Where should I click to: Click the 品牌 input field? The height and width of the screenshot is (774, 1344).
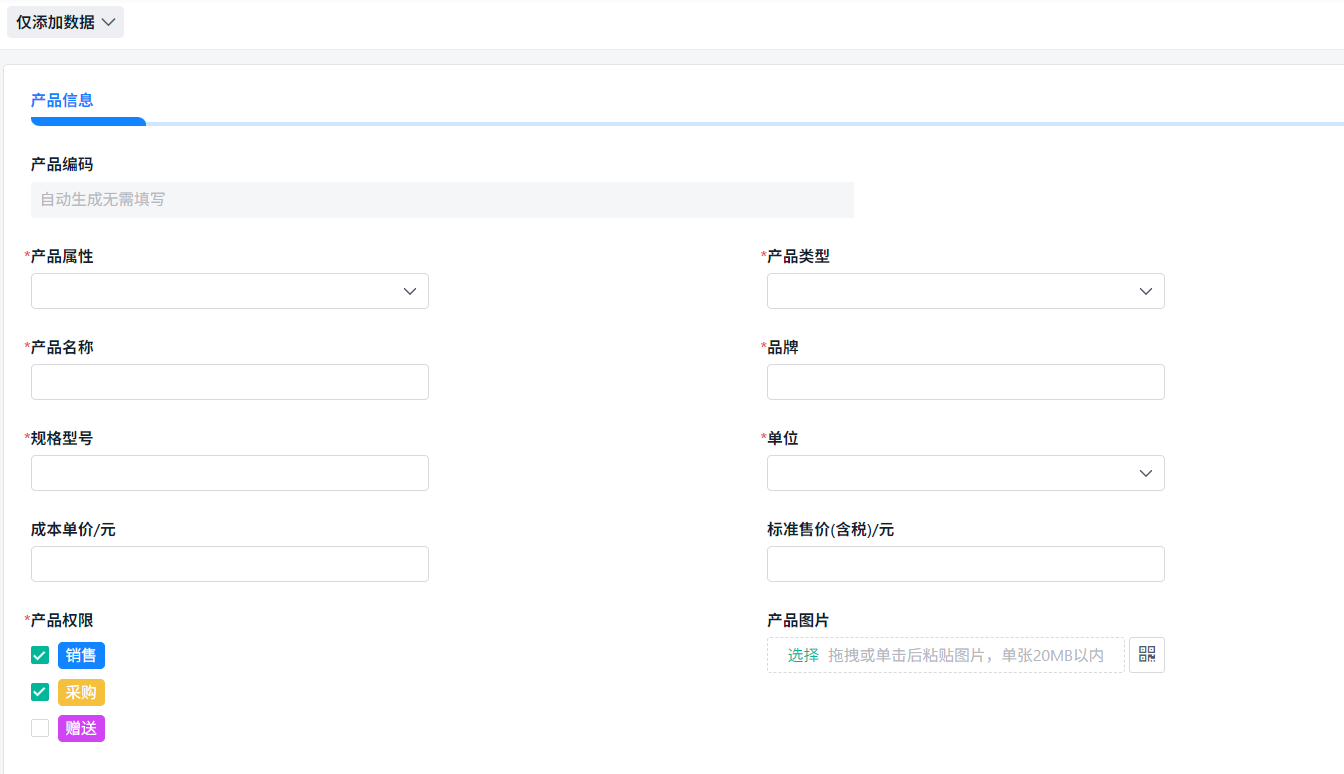pyautogui.click(x=965, y=381)
